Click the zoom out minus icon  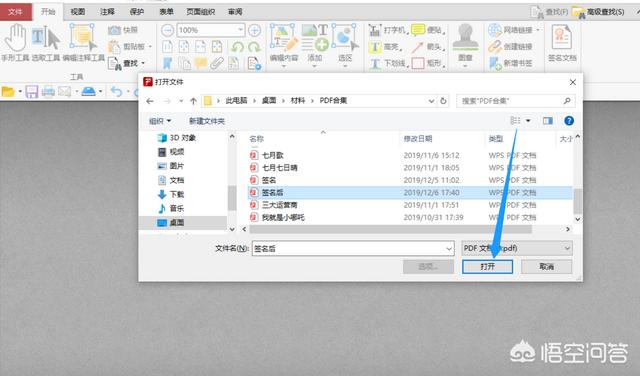click(167, 30)
